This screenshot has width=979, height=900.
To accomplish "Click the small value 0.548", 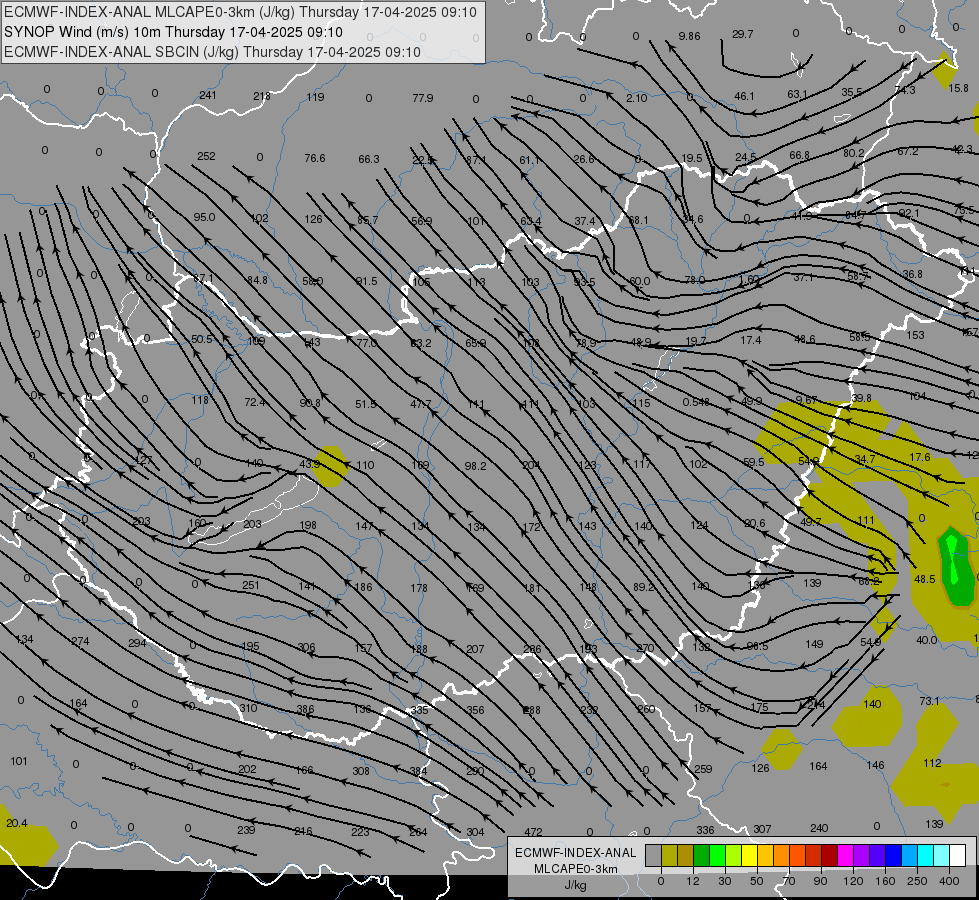I will click(696, 402).
